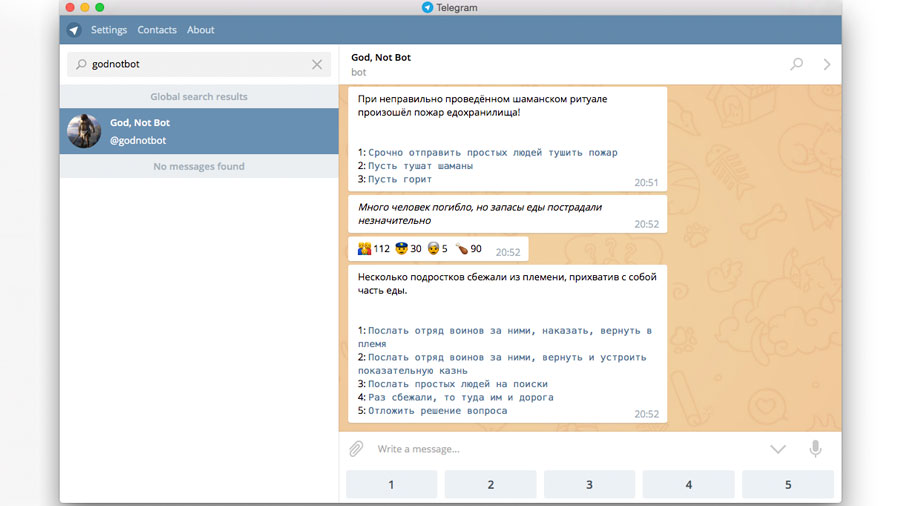Click the search field containing godnotbot
Screen dimensions: 900x506
coord(199,64)
